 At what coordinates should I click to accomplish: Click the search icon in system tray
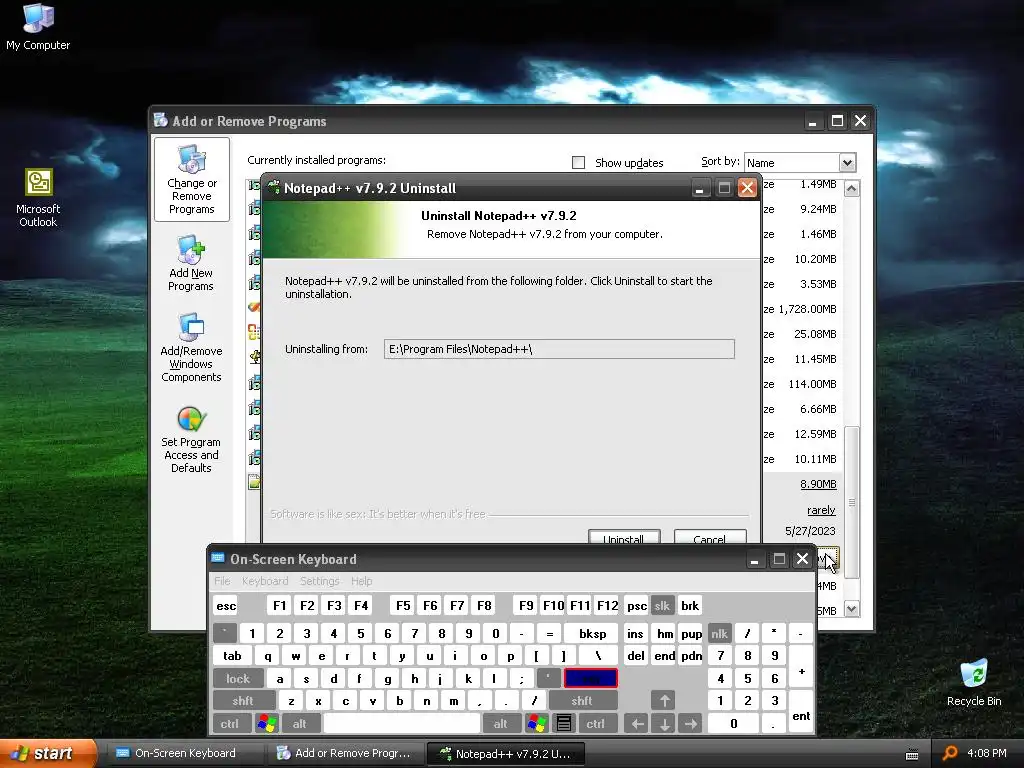click(x=950, y=754)
